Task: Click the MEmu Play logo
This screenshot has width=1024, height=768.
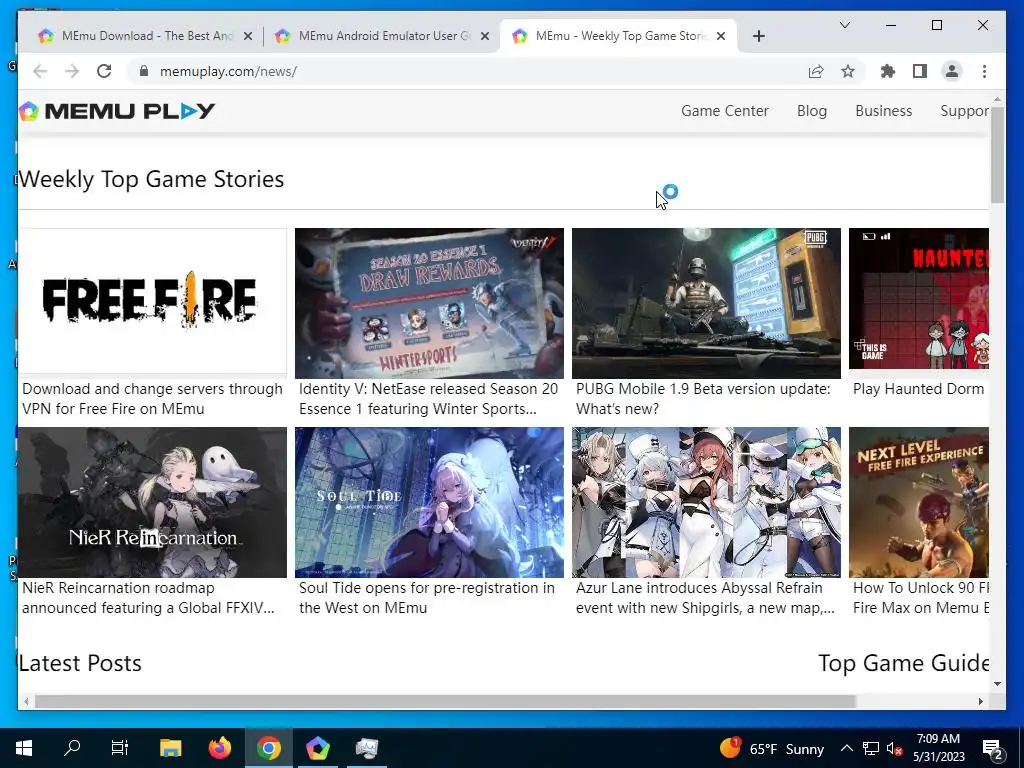Action: (117, 111)
